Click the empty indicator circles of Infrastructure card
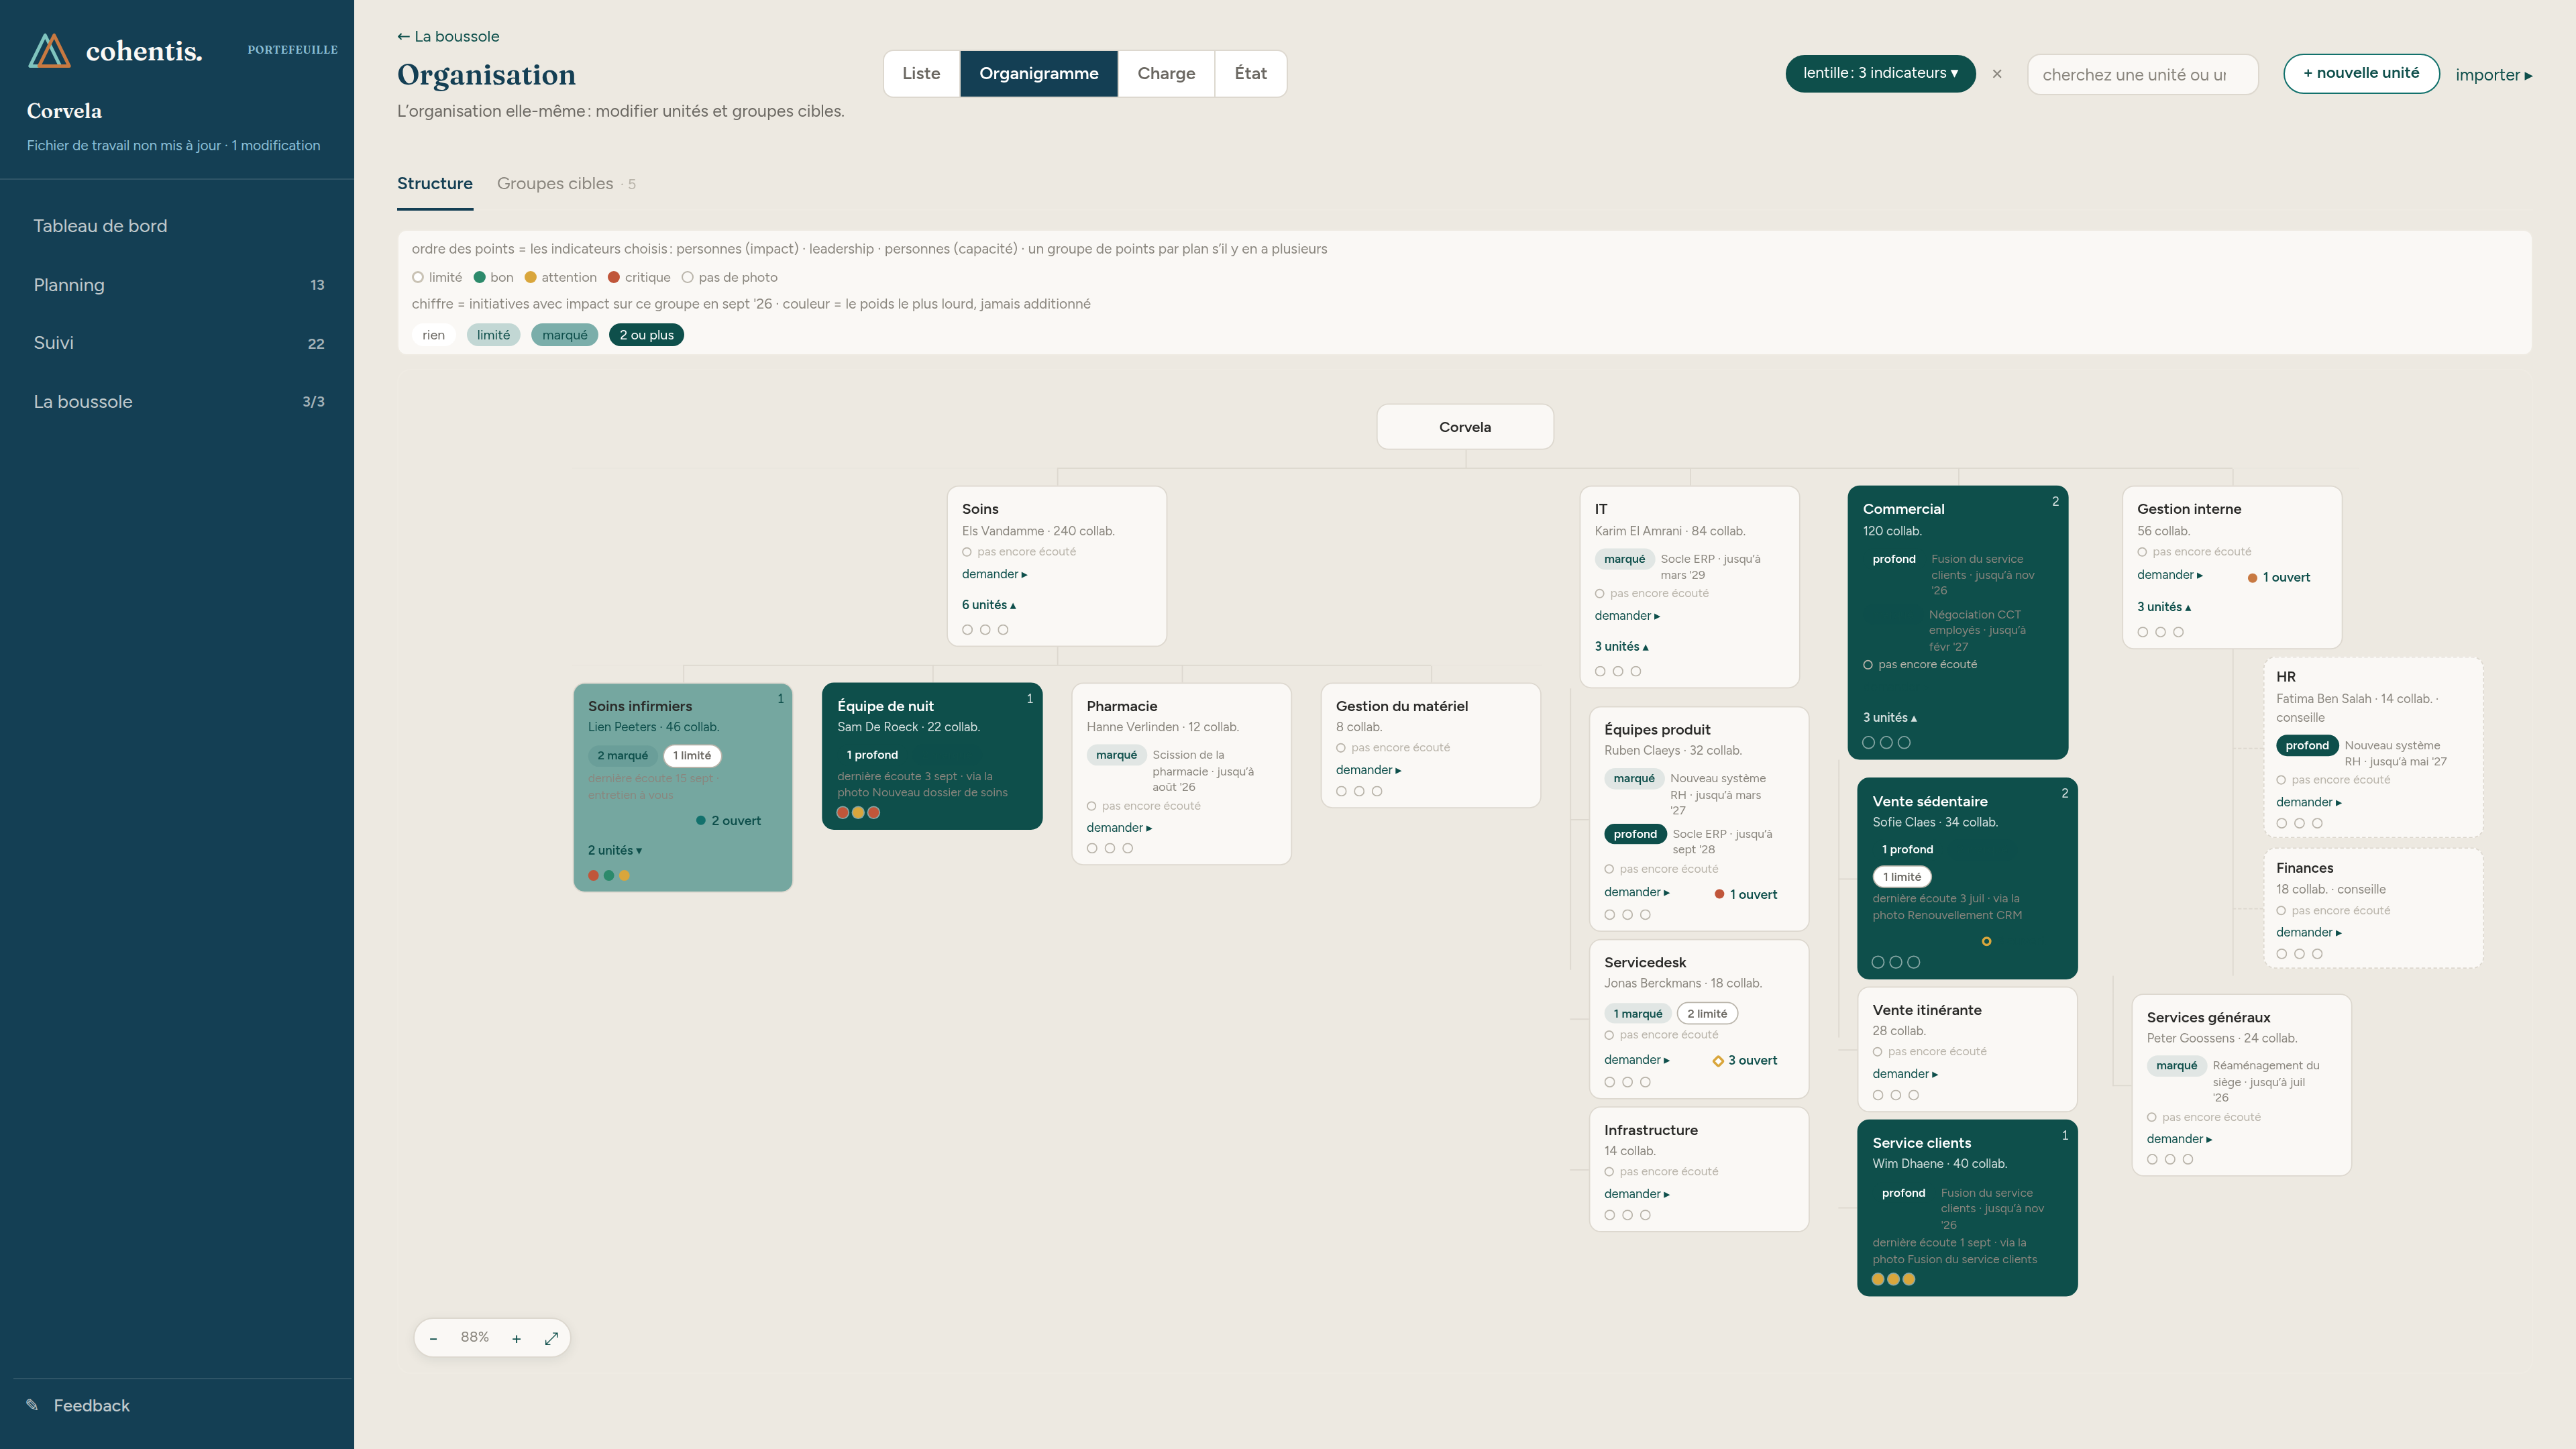2576x1449 pixels. tap(1627, 1215)
